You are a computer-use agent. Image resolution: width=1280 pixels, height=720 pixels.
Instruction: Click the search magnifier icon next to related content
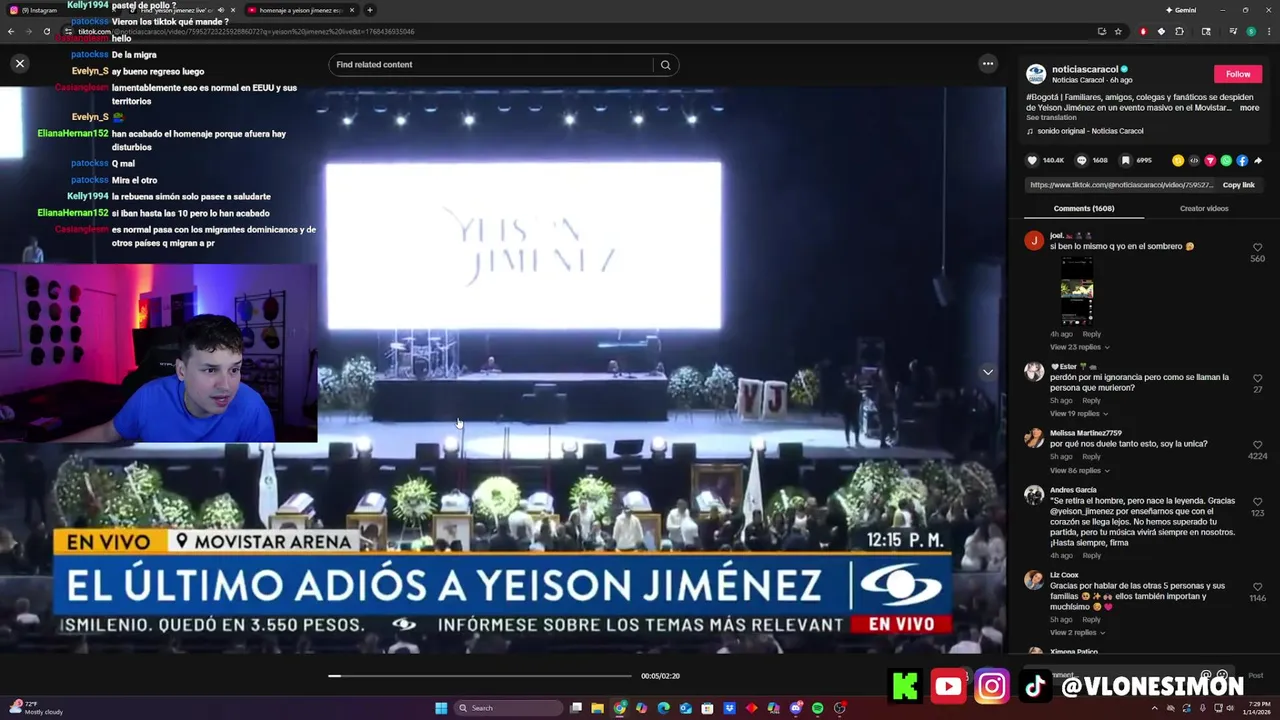click(x=665, y=65)
